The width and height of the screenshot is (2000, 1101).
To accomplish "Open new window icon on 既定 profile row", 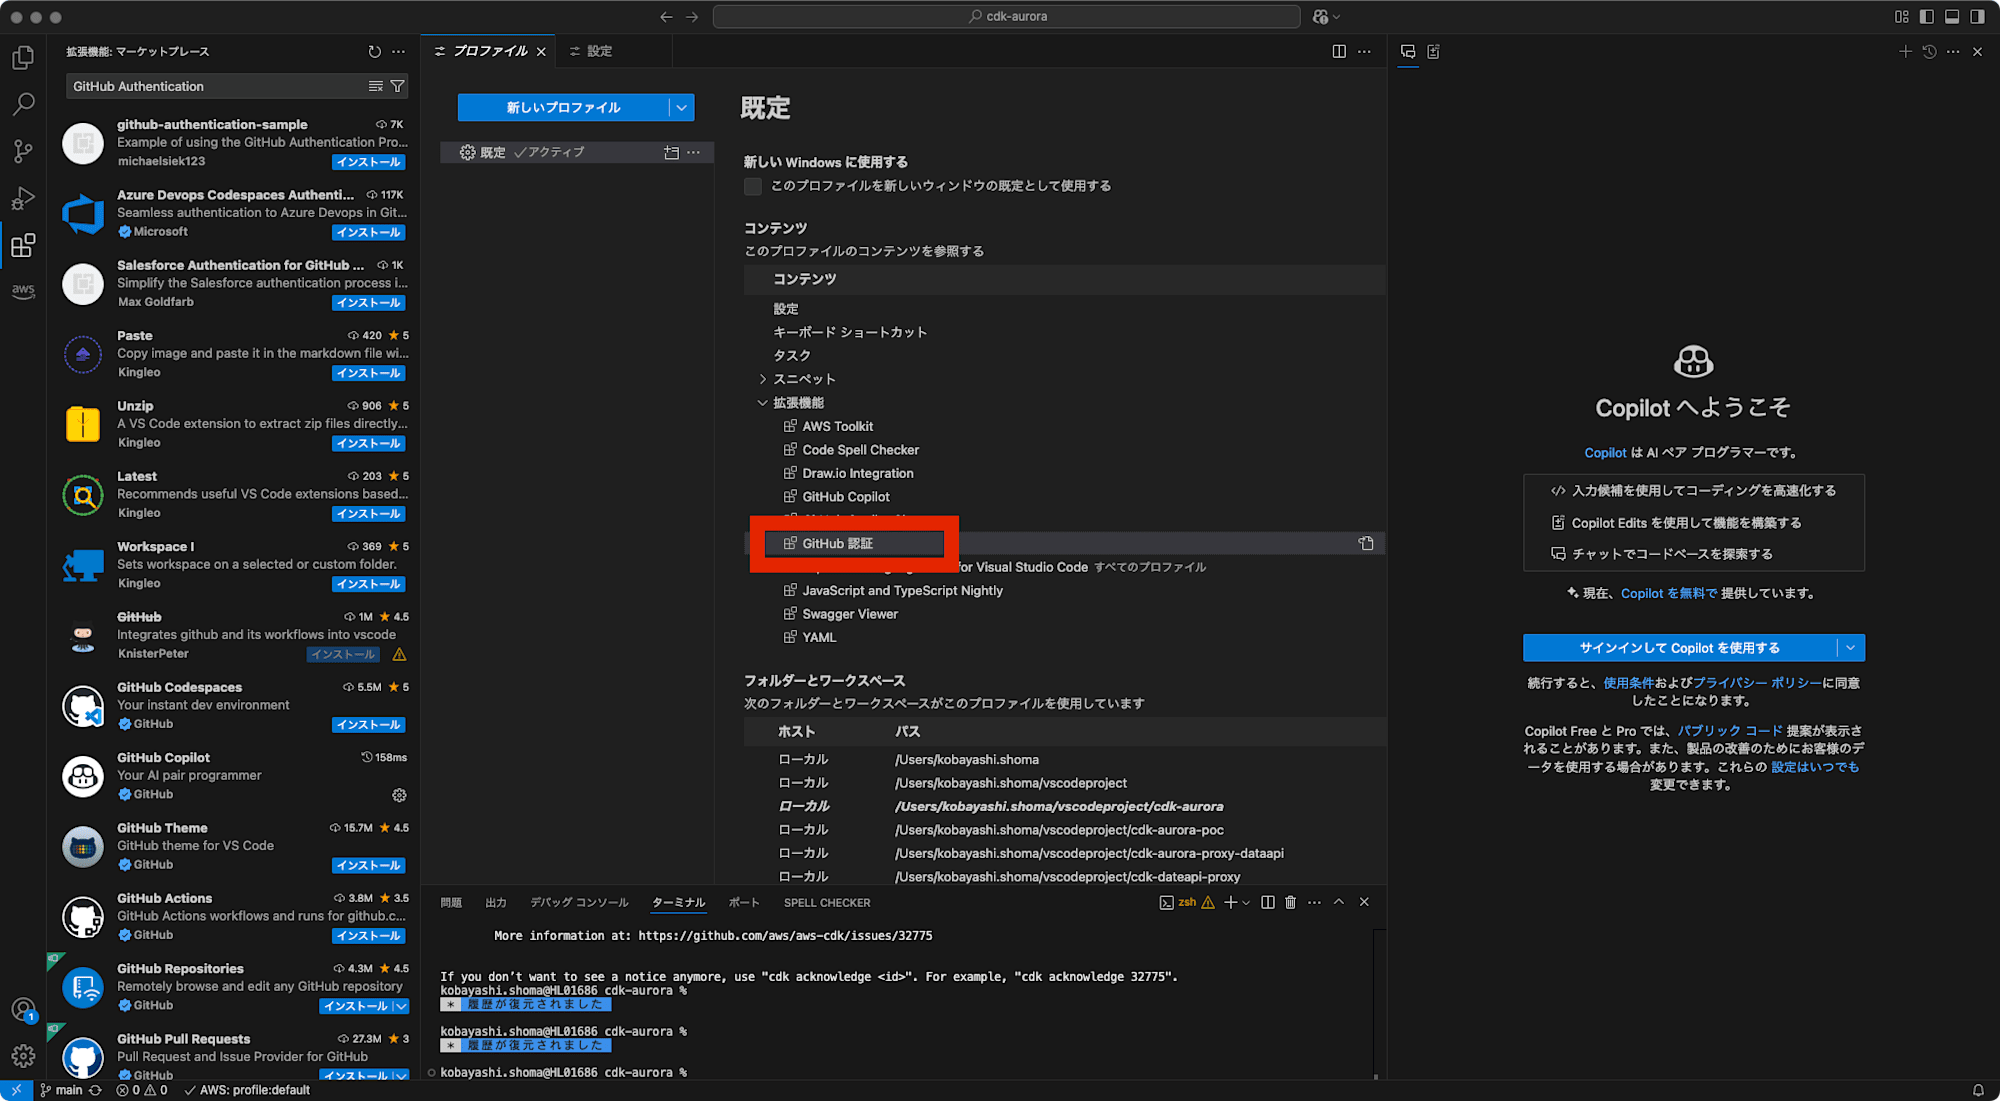I will [671, 153].
